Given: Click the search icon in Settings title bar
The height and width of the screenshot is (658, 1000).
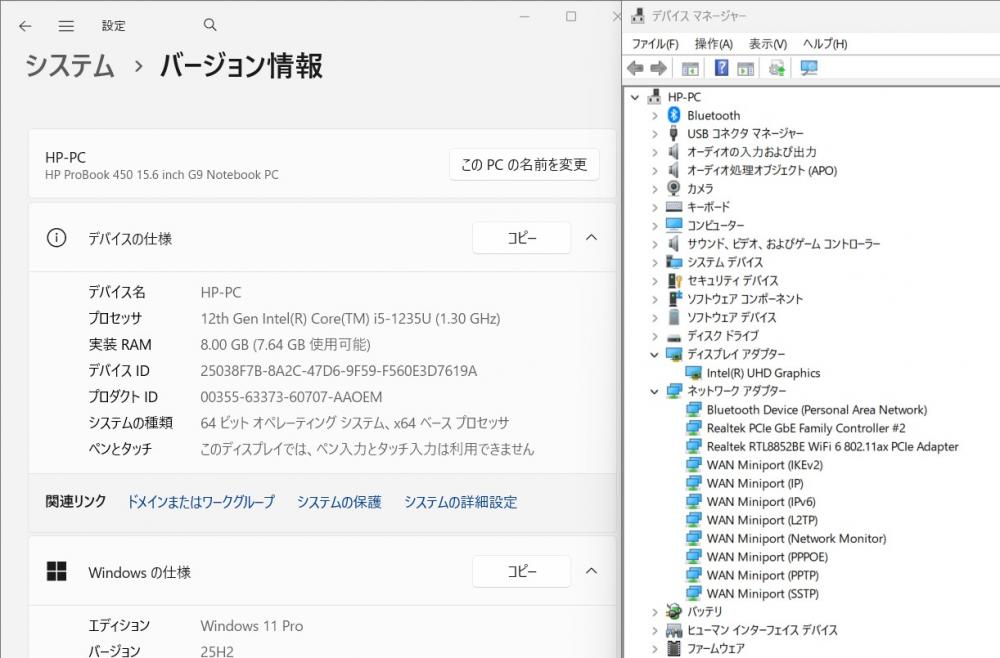Looking at the screenshot, I should coord(210,25).
